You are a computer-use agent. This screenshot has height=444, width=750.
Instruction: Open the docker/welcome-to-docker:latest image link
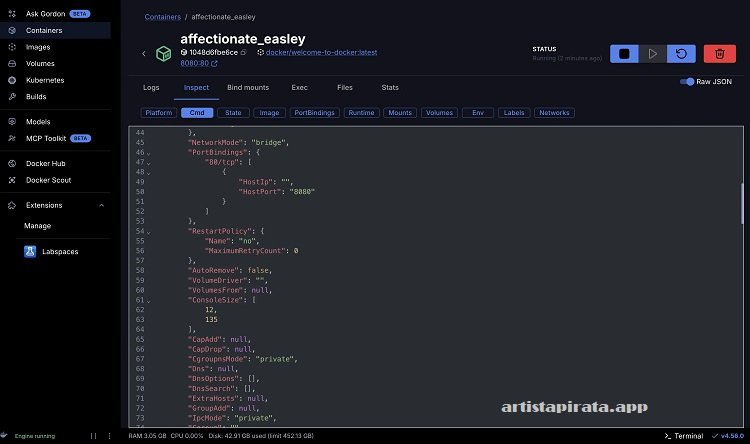click(x=321, y=52)
